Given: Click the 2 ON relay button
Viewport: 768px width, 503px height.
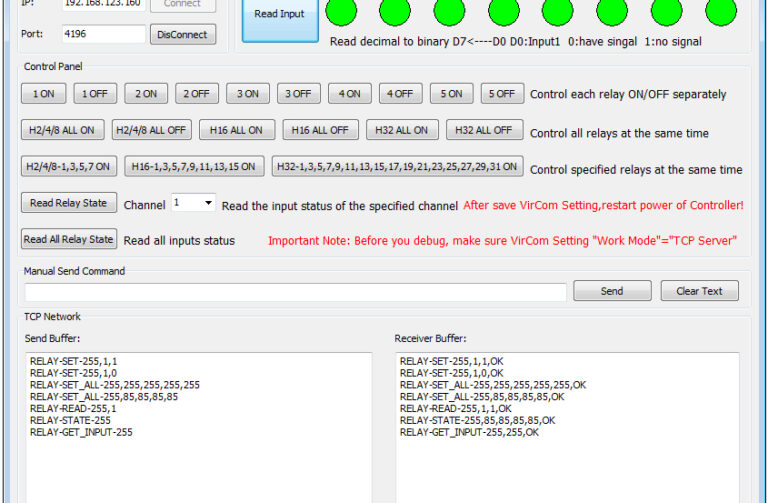Looking at the screenshot, I should [x=146, y=94].
